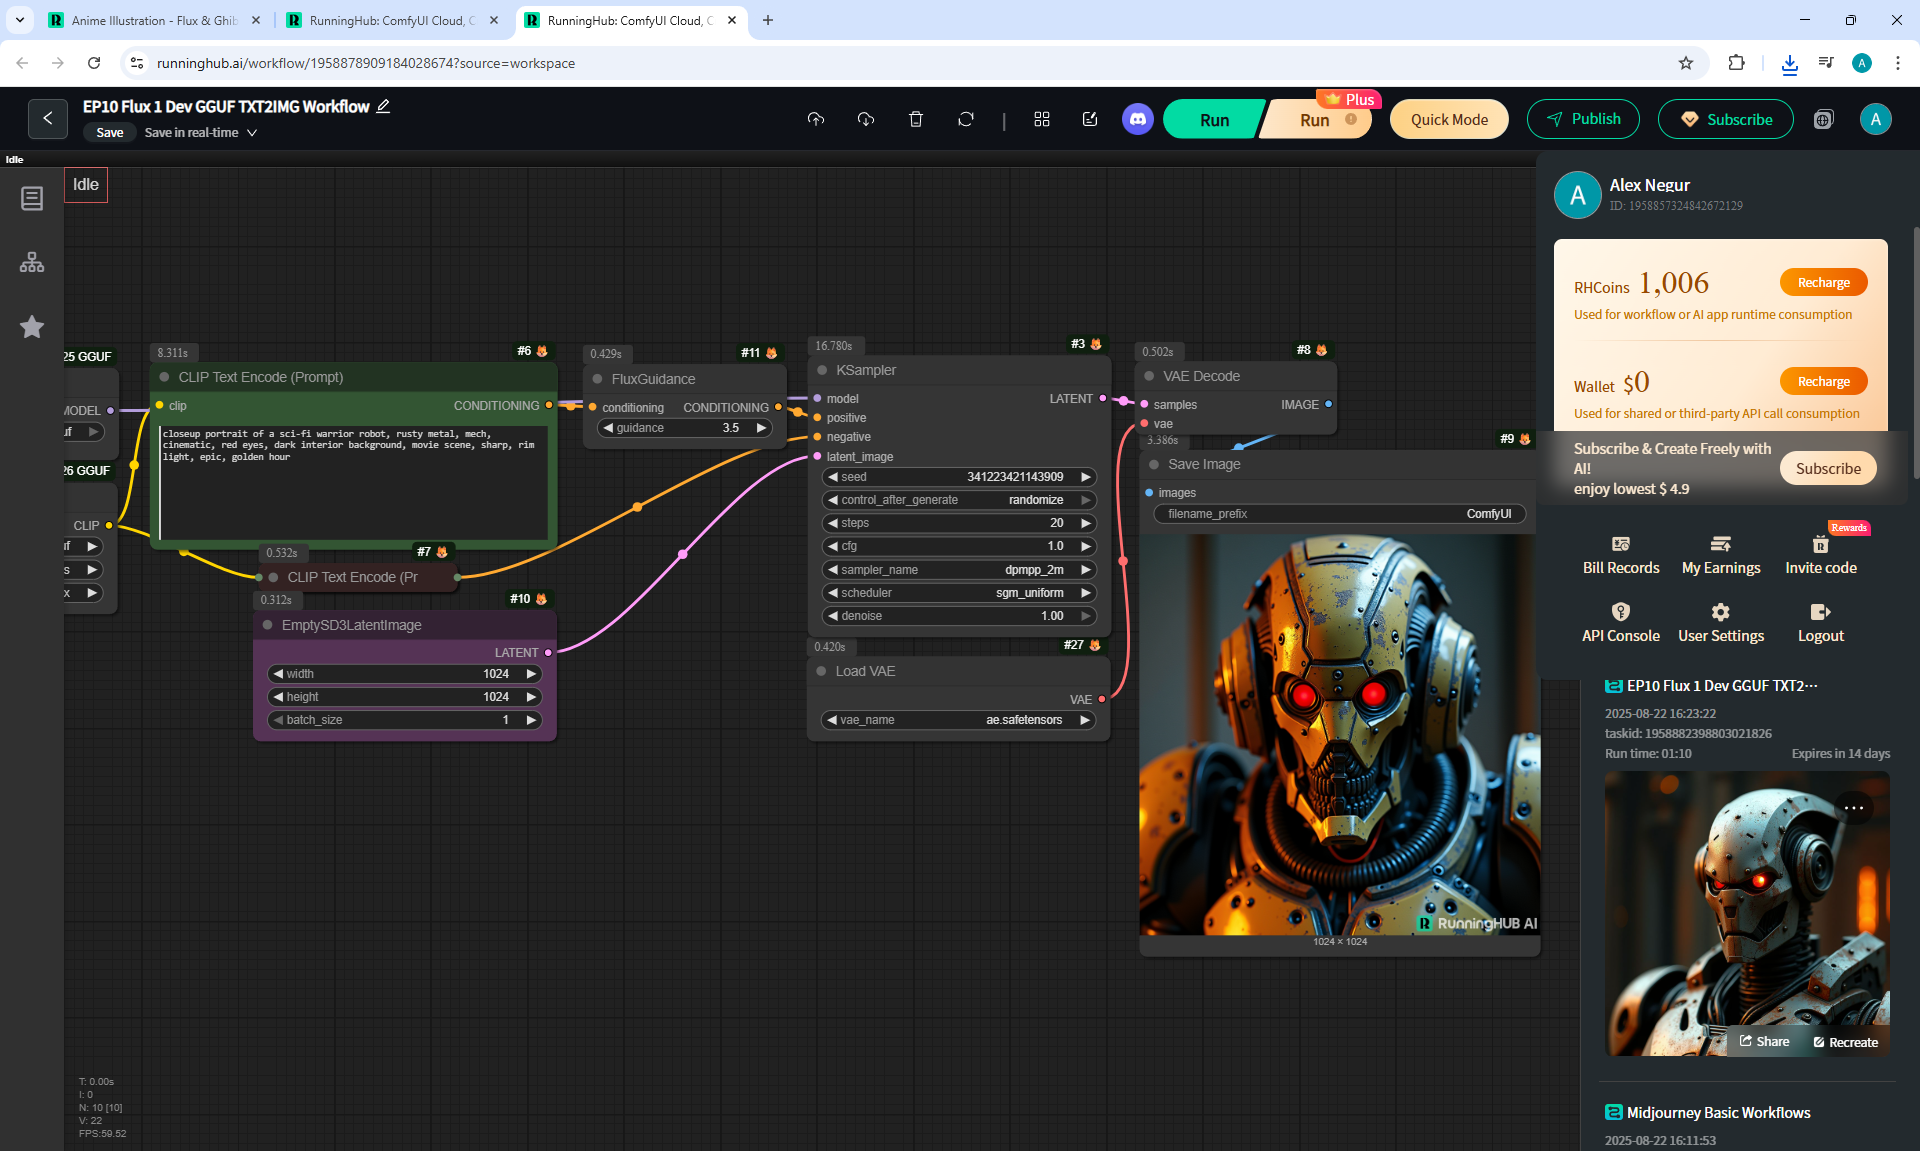Click the pencil icon to rename workflow
This screenshot has width=1920, height=1151.
(x=383, y=106)
